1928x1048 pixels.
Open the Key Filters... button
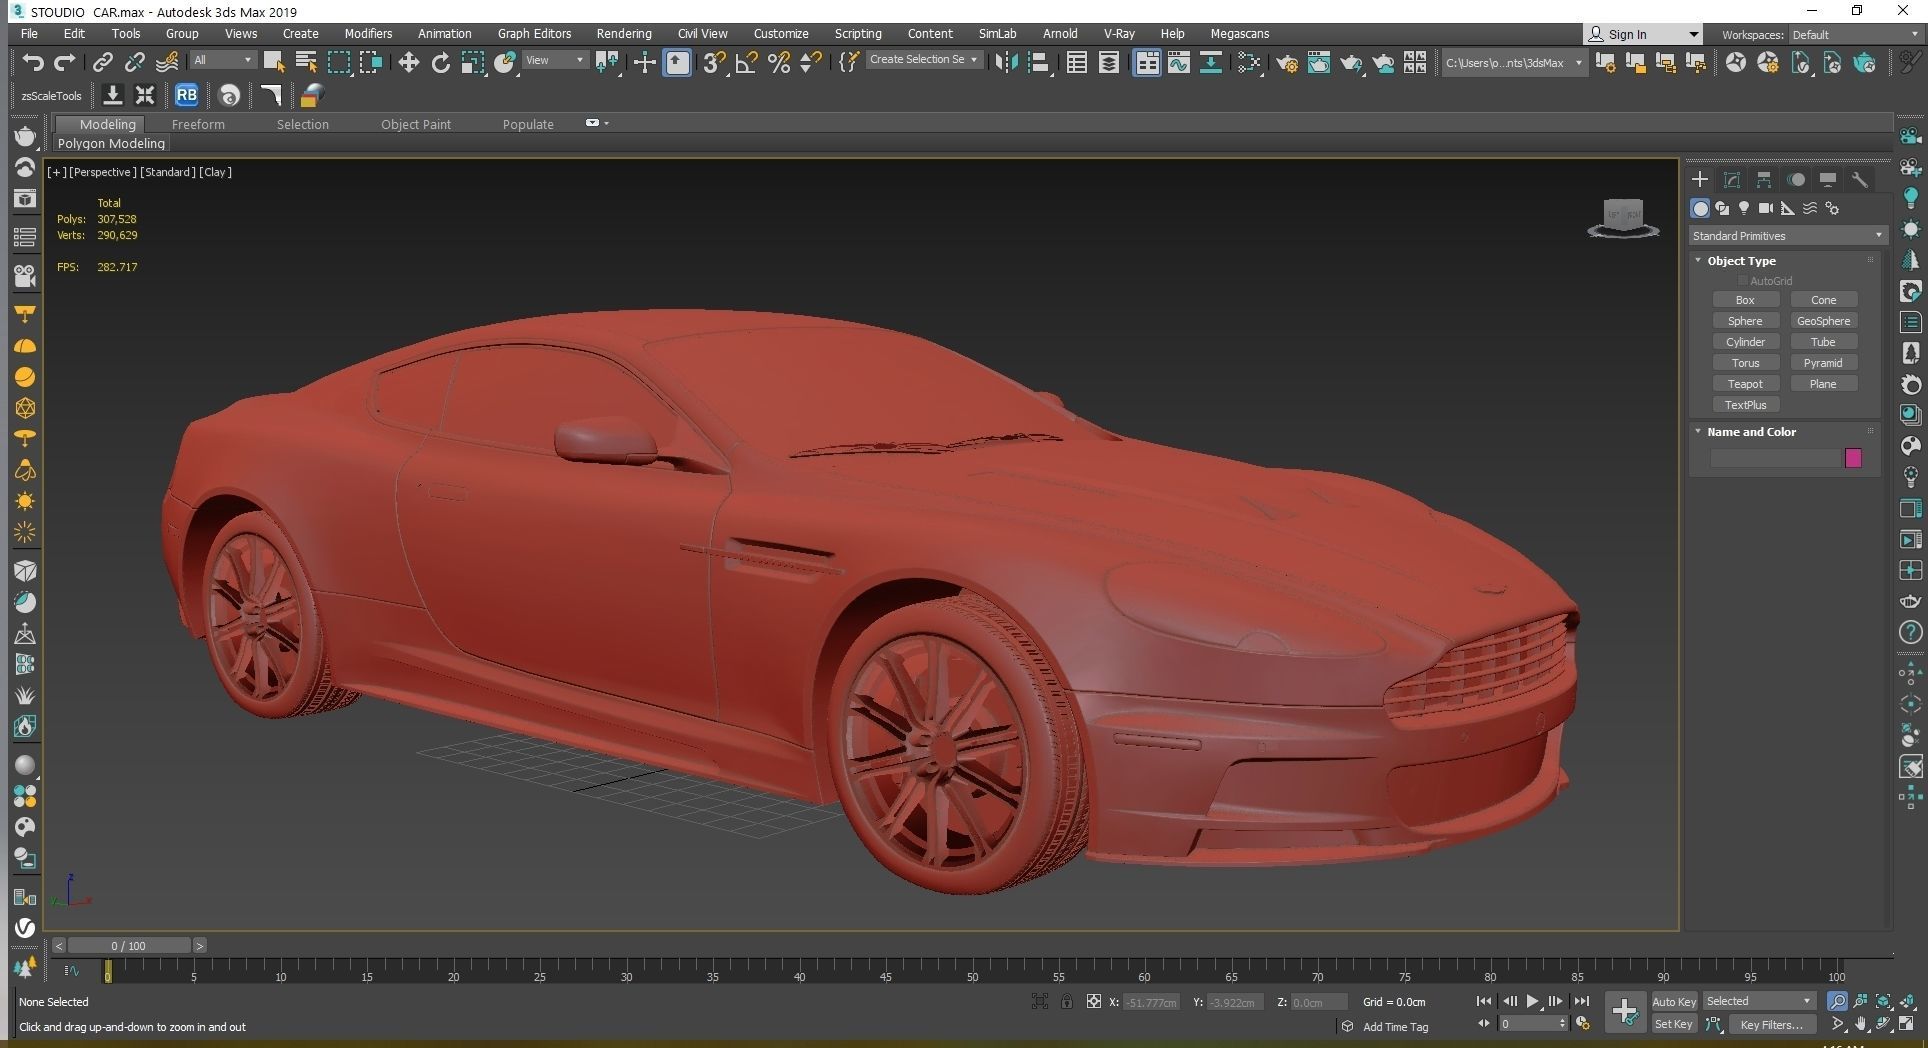[x=1771, y=1024]
